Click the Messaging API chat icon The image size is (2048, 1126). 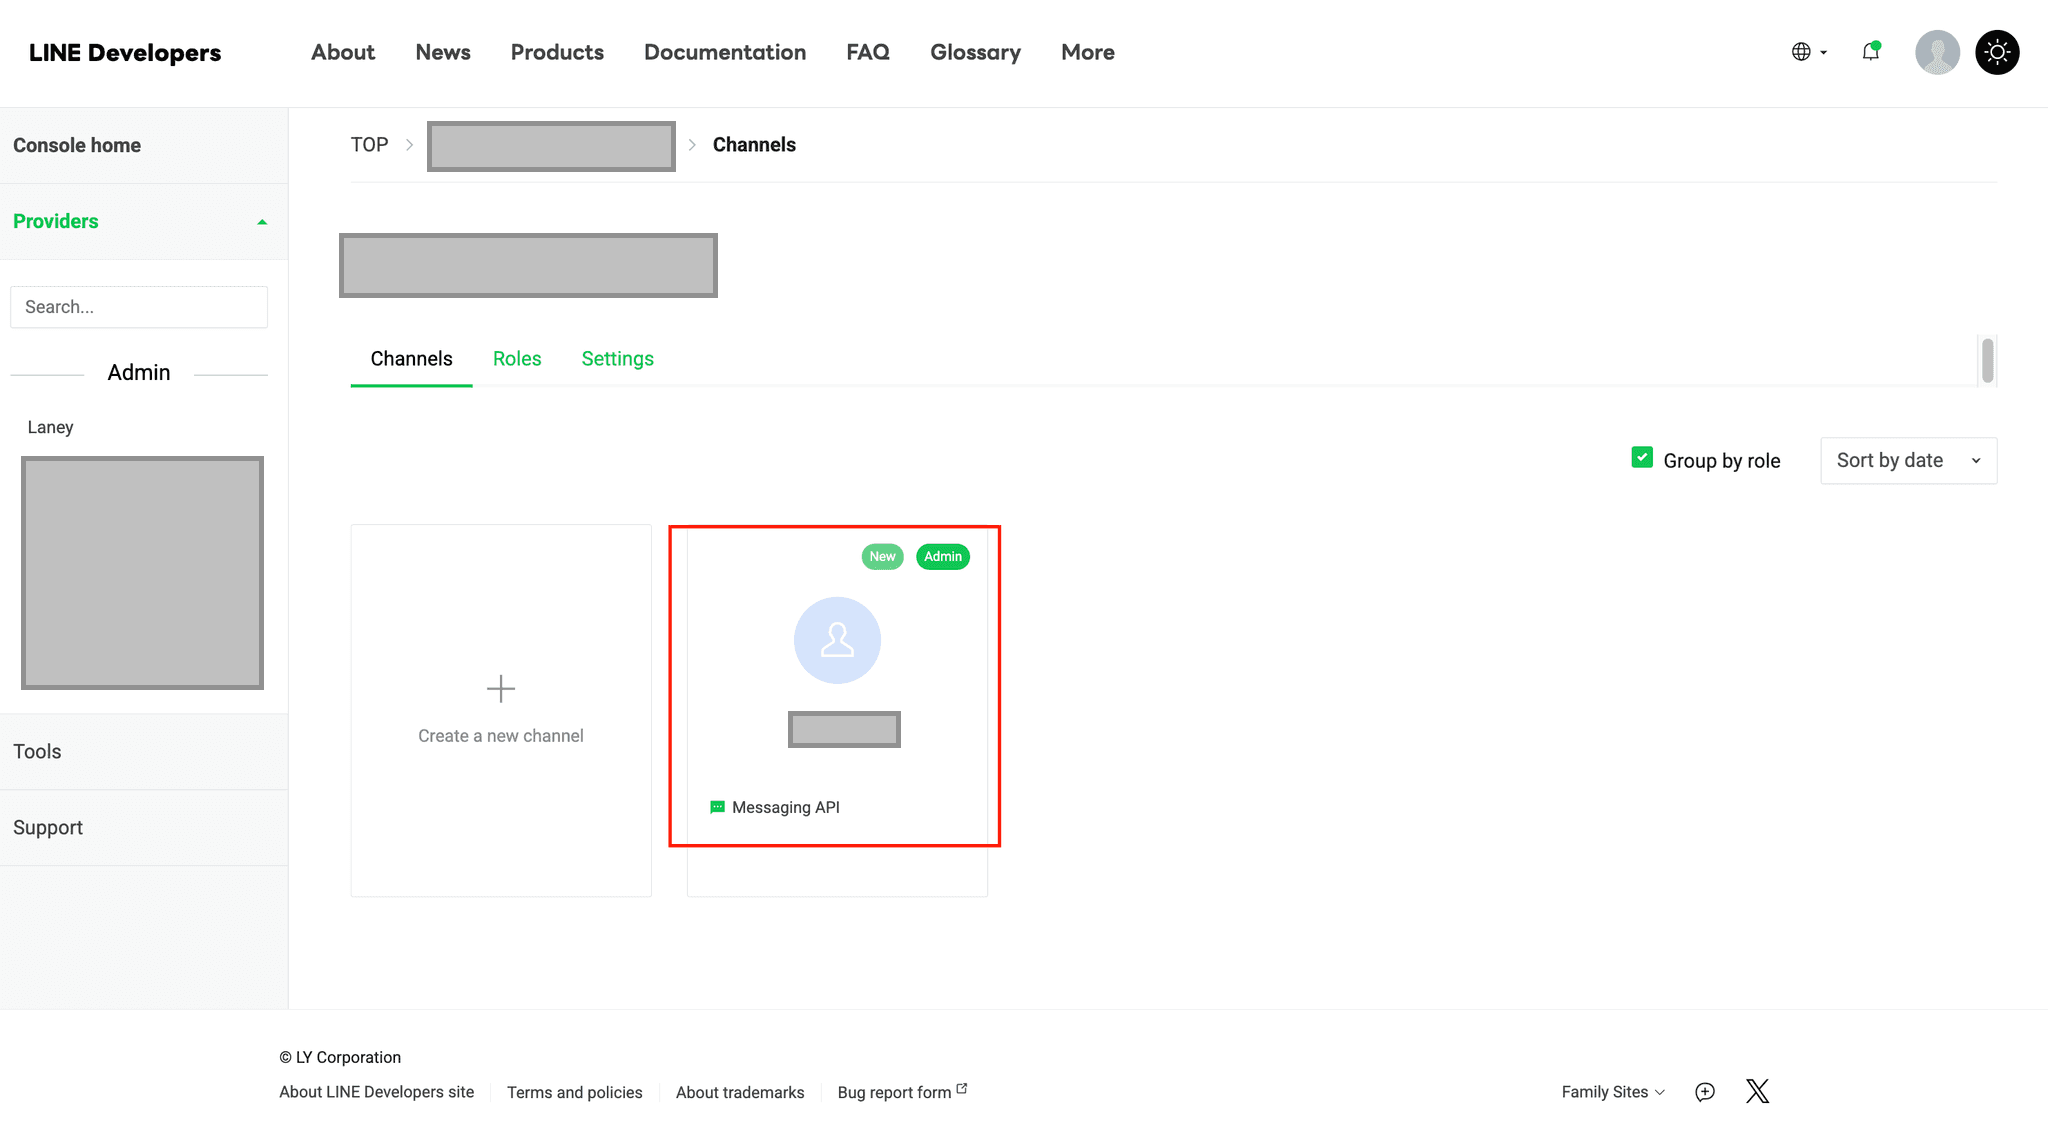[717, 807]
